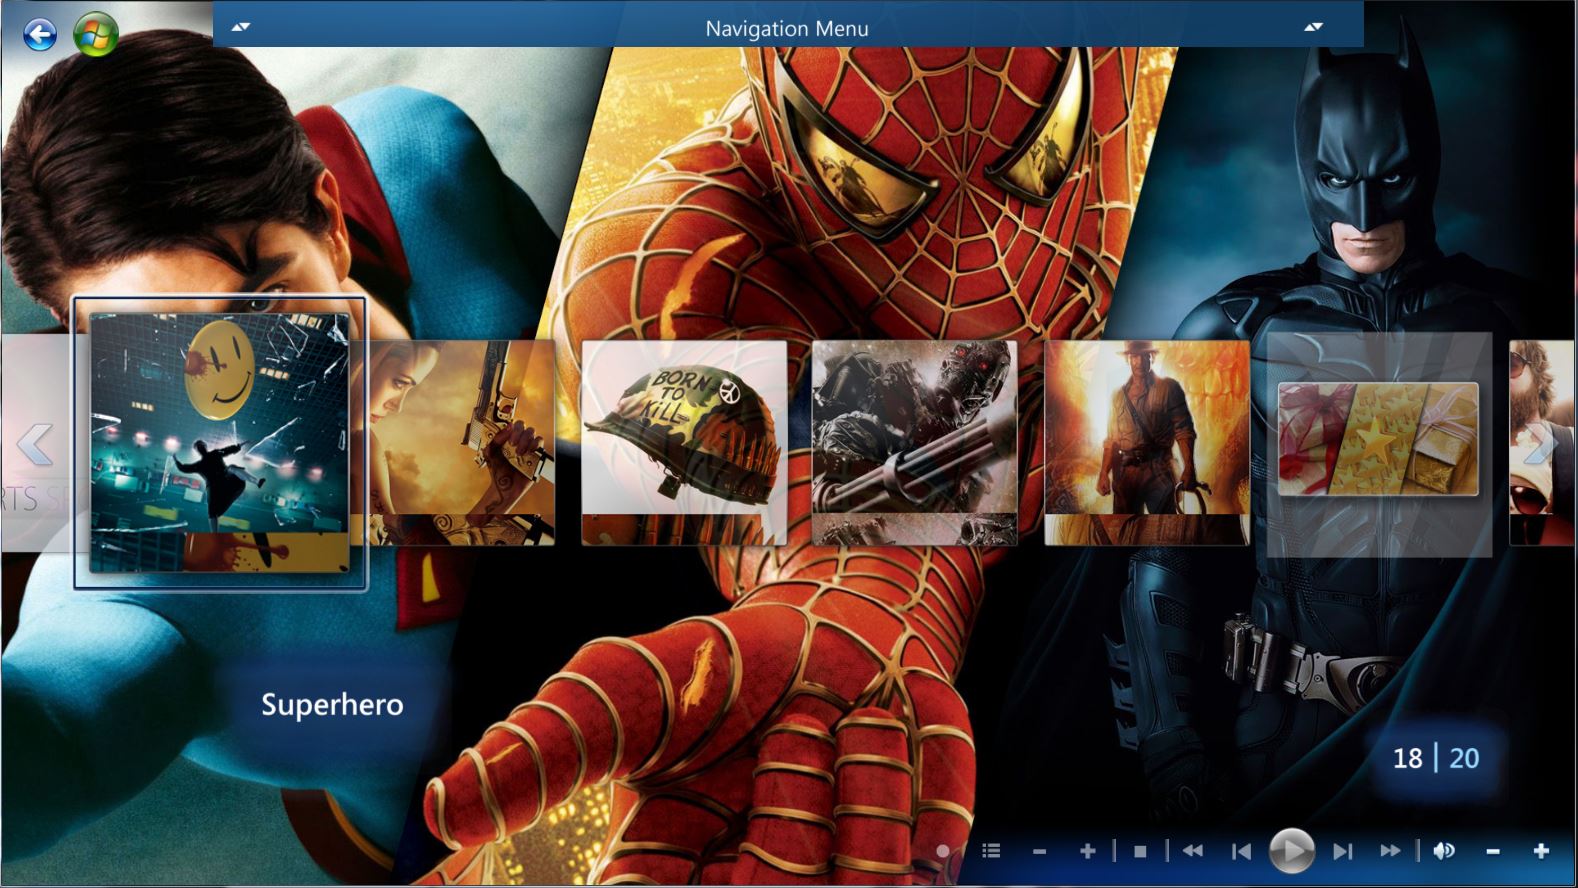Click the 18 | 20 item counter

1436,758
